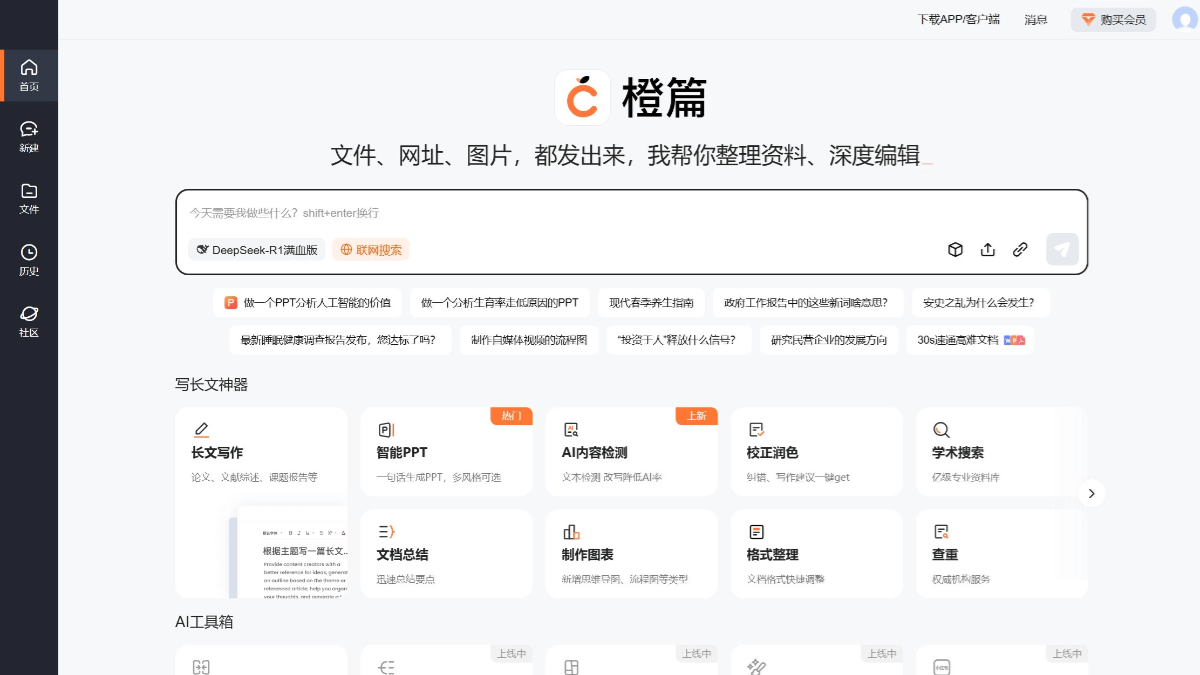Click the second AI工具箱 card icon
This screenshot has width=1200, height=675.
point(386,667)
